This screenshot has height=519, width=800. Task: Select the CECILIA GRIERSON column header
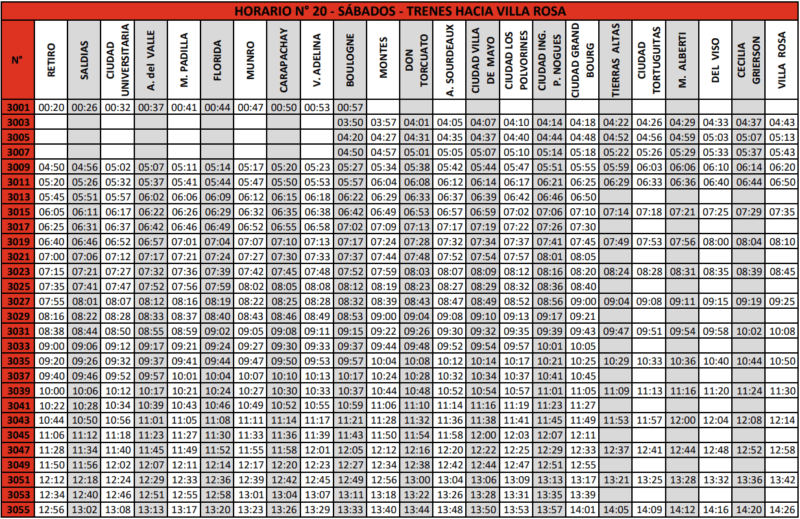pos(749,60)
